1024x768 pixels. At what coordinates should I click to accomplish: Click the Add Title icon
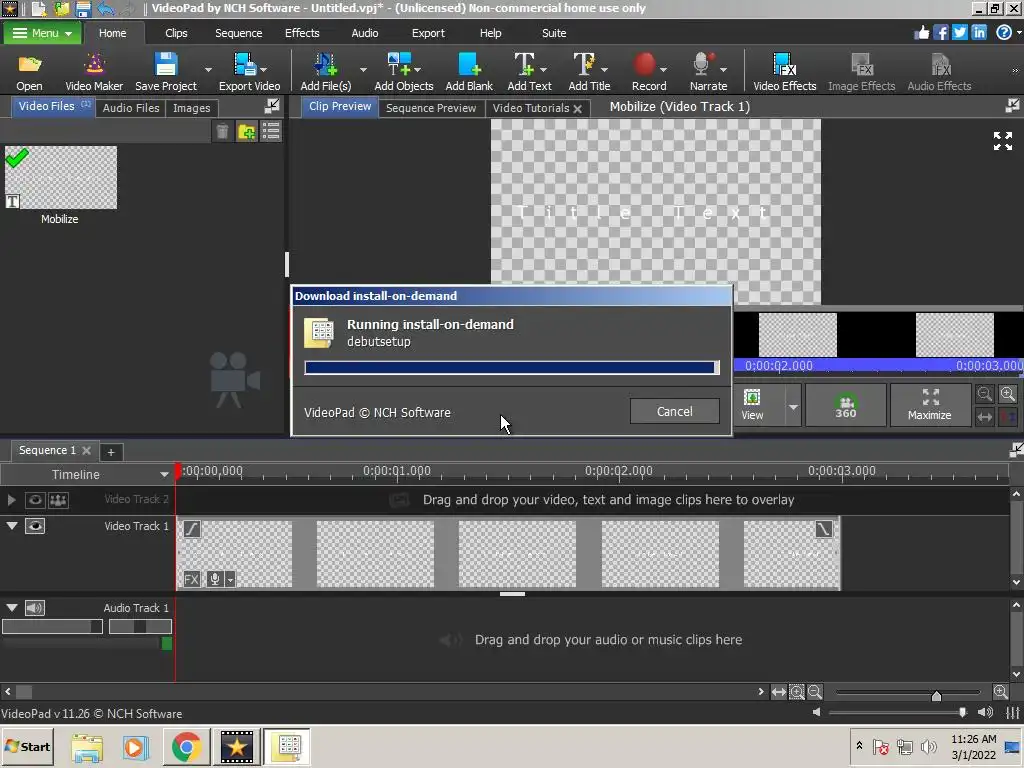point(584,65)
